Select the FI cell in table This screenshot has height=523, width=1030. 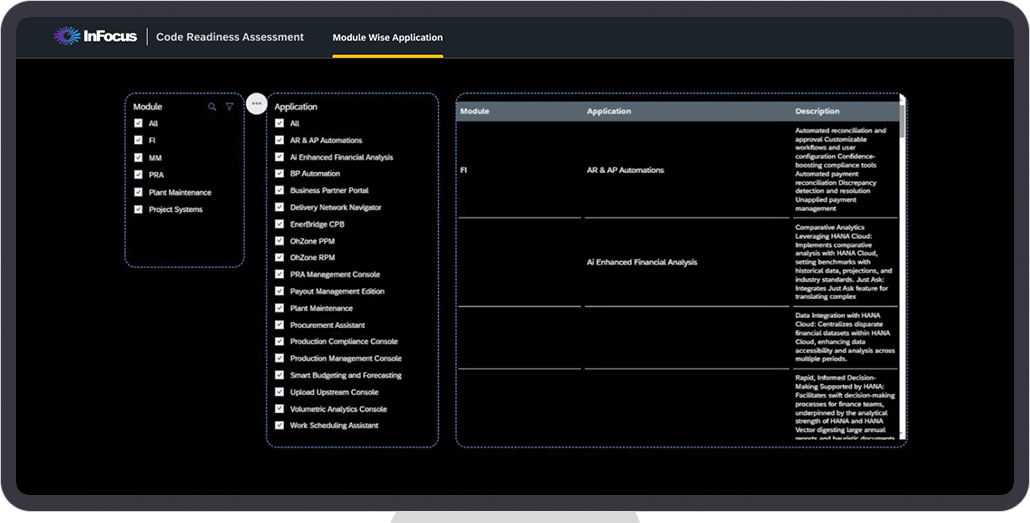[x=464, y=170]
